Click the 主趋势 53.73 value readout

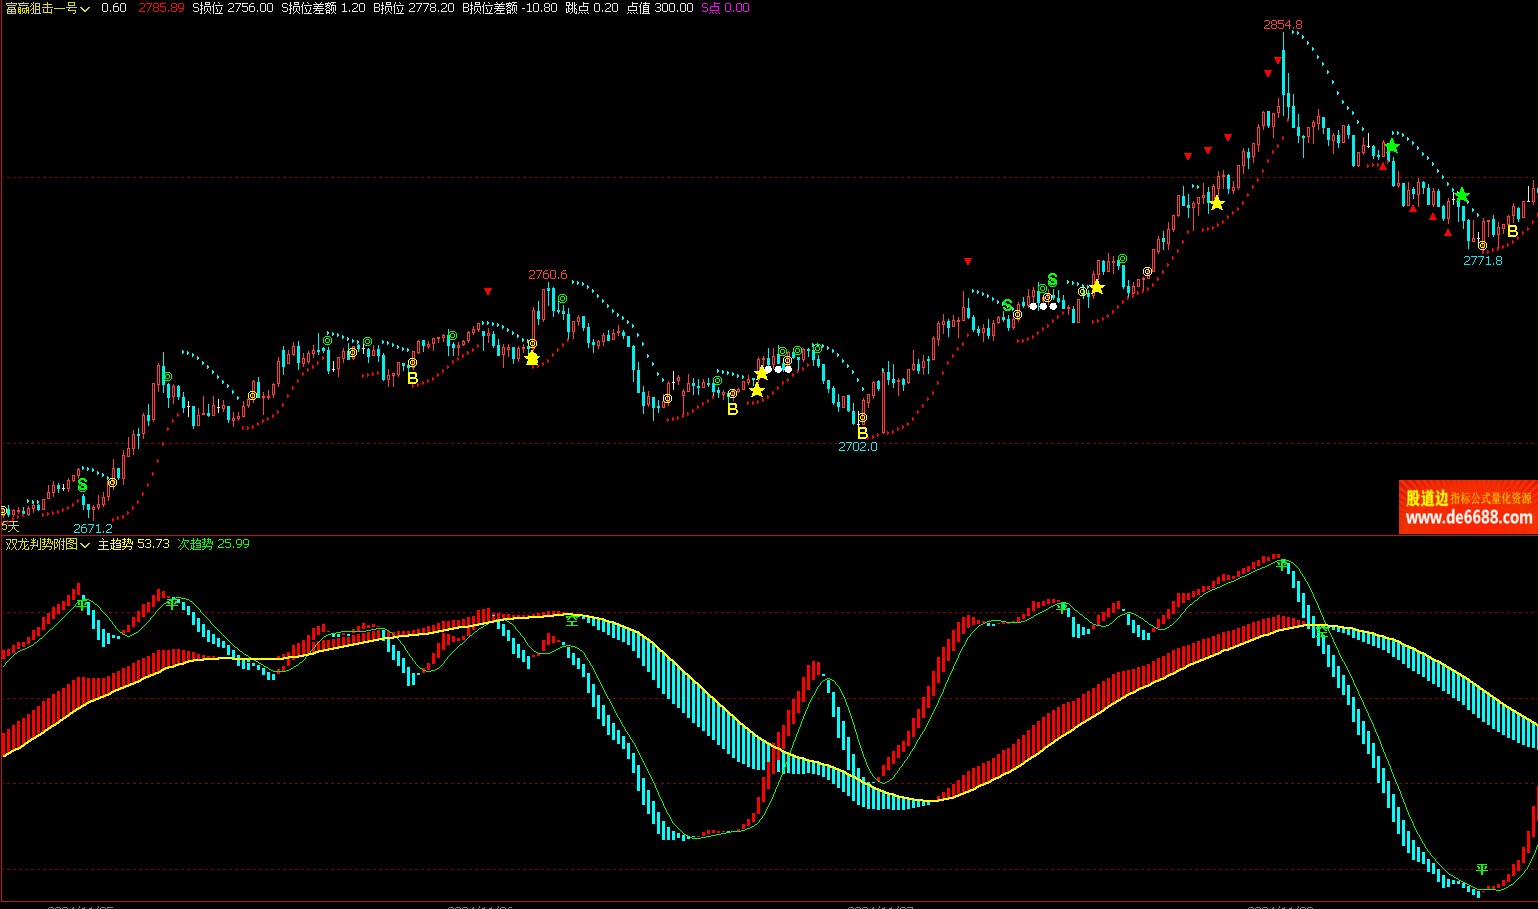[x=133, y=544]
